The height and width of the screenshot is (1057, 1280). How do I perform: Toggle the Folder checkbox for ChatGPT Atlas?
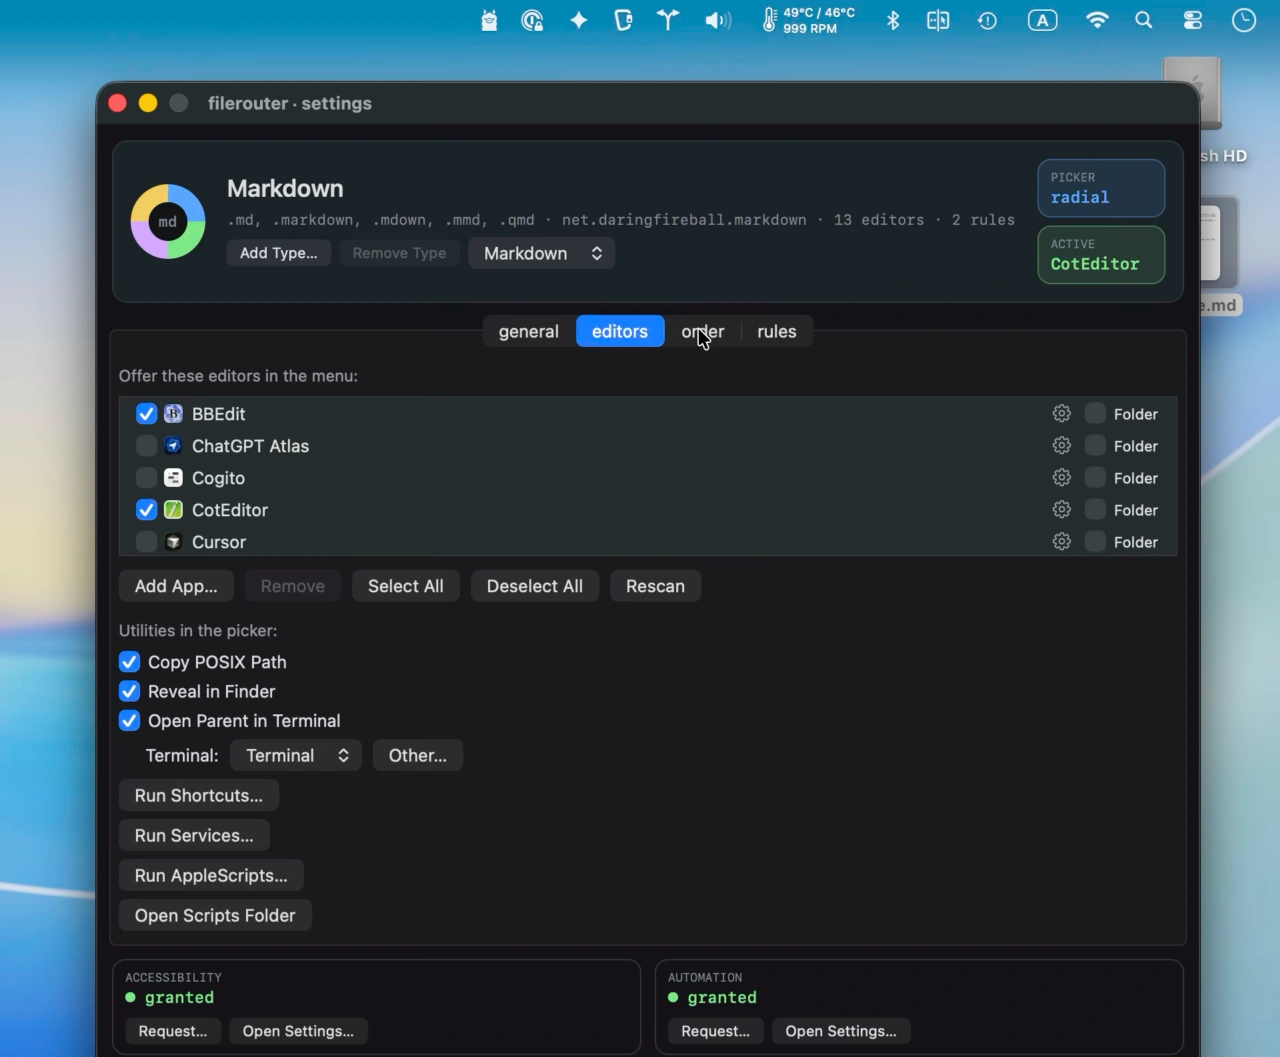(x=1096, y=446)
